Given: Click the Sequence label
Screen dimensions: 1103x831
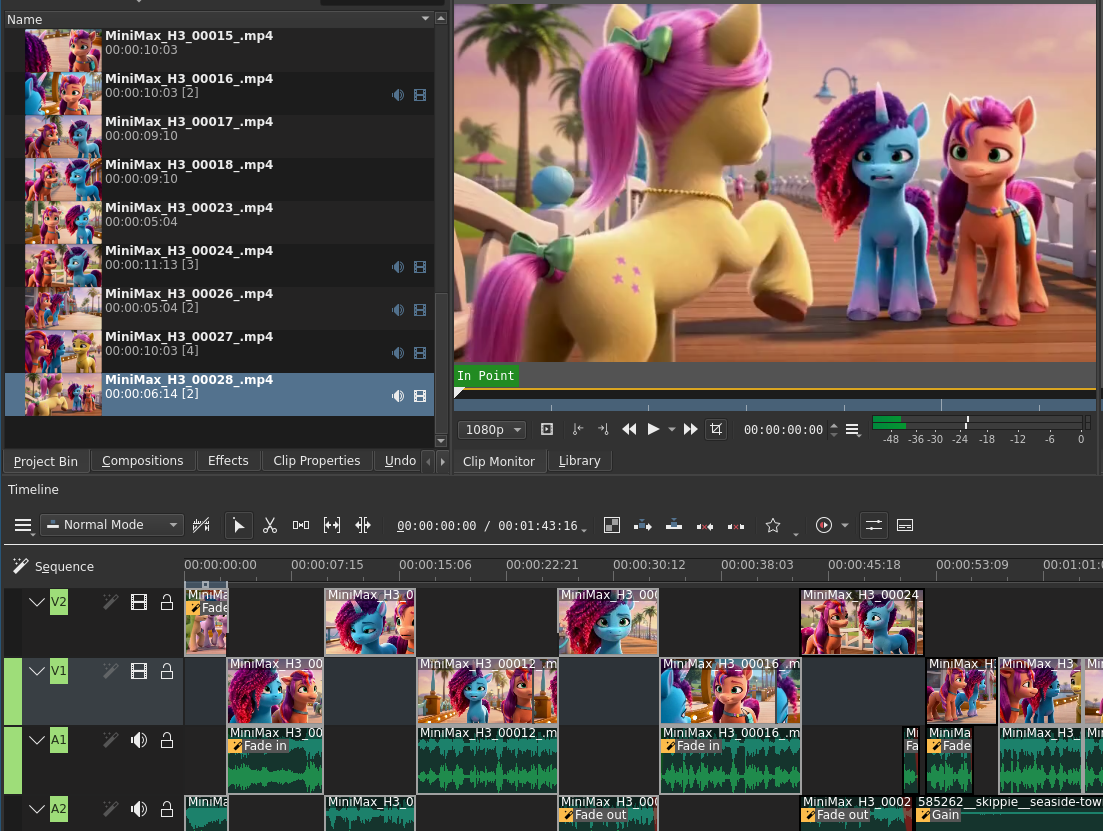Looking at the screenshot, I should coord(64,566).
